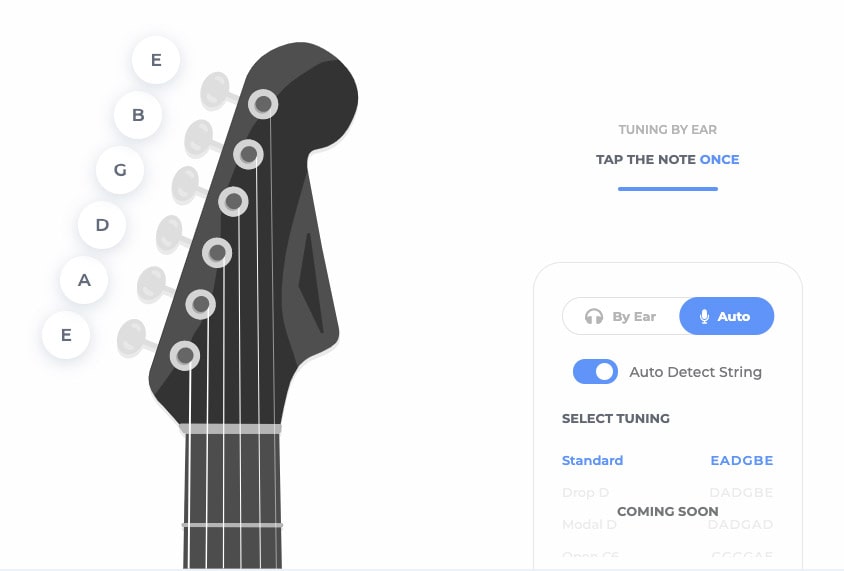Click the G string tuning peg
Image resolution: width=844 pixels, height=571 pixels.
coord(185,185)
